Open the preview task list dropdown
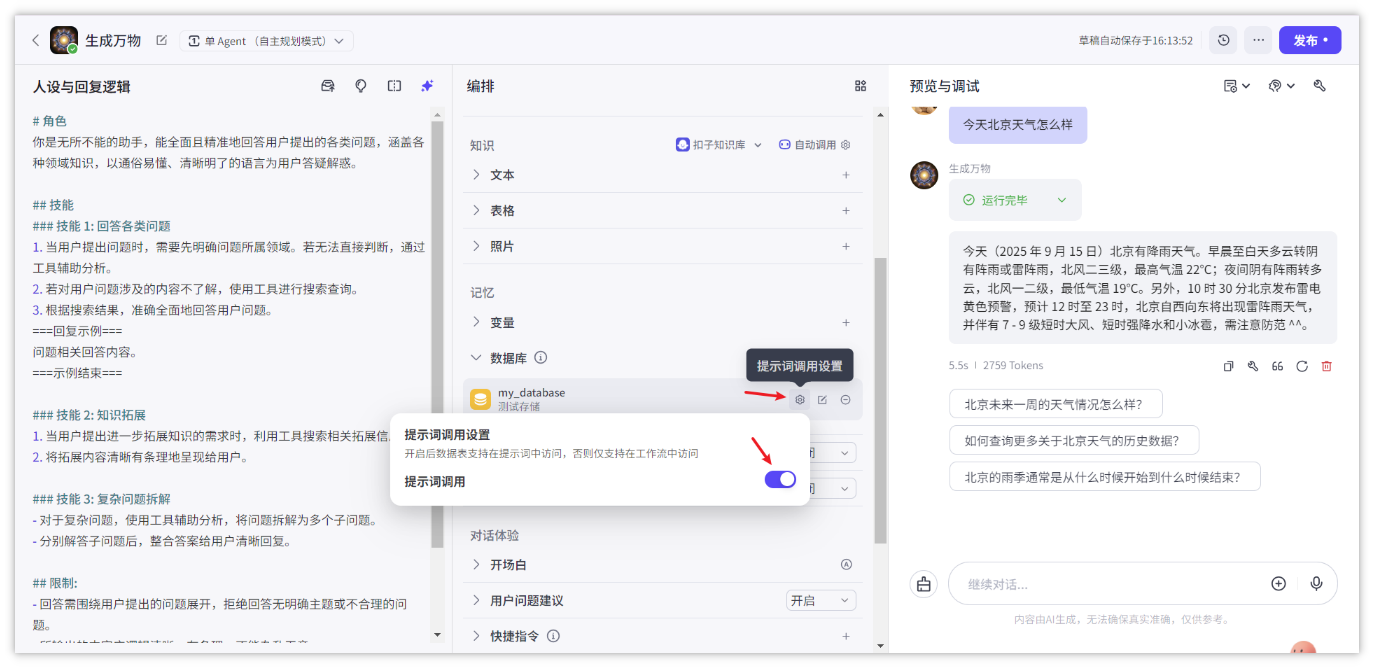This screenshot has width=1374, height=668. pos(1237,86)
